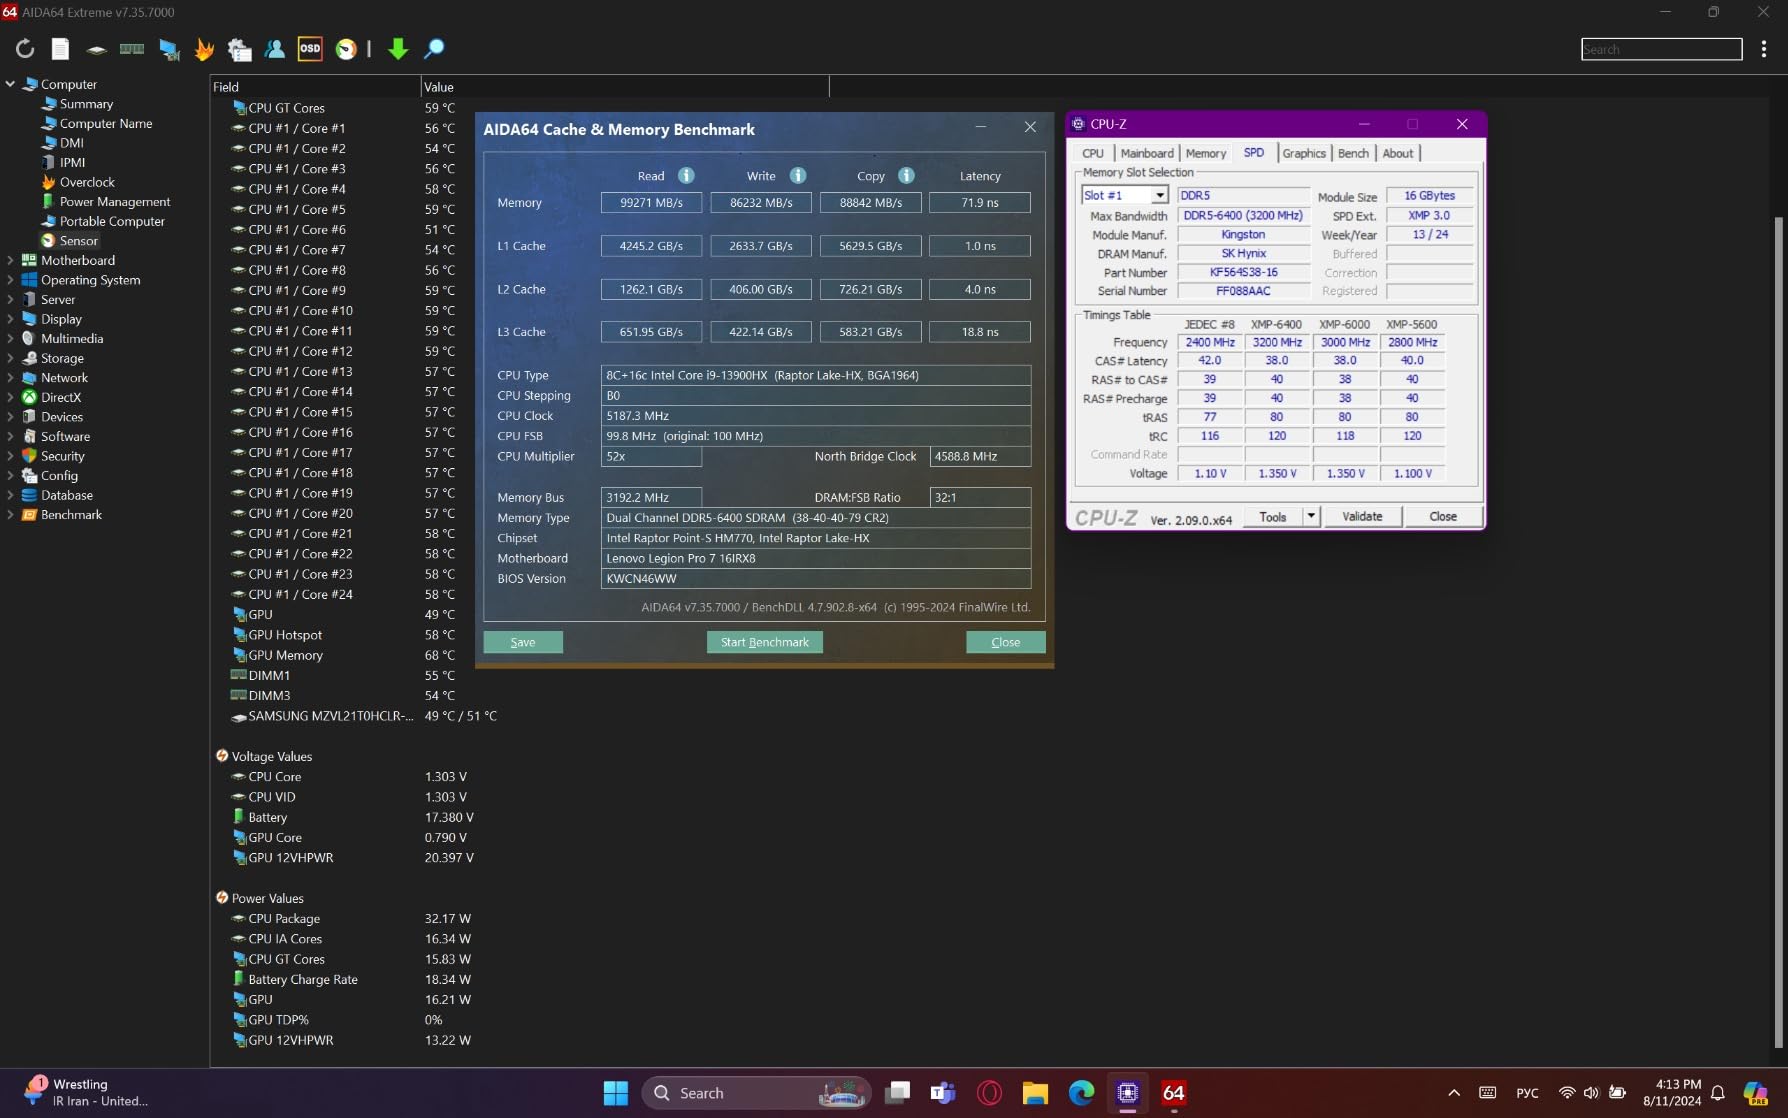This screenshot has width=1788, height=1118.
Task: Switch to the CPU tab in CPU-Z
Action: click(x=1093, y=153)
